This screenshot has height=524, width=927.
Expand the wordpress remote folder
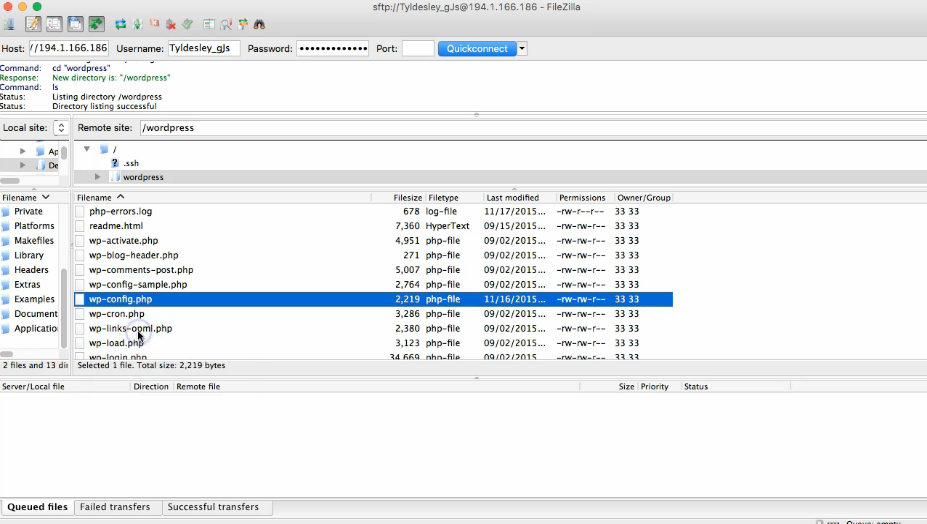click(98, 177)
